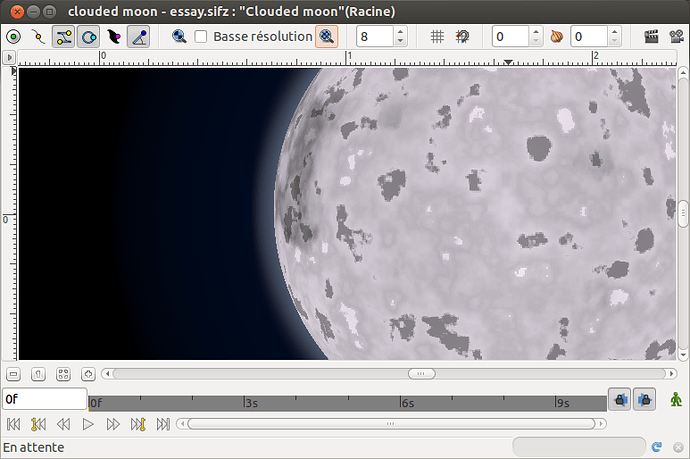Toggle width handles display icon
The height and width of the screenshot is (459, 690).
point(115,37)
